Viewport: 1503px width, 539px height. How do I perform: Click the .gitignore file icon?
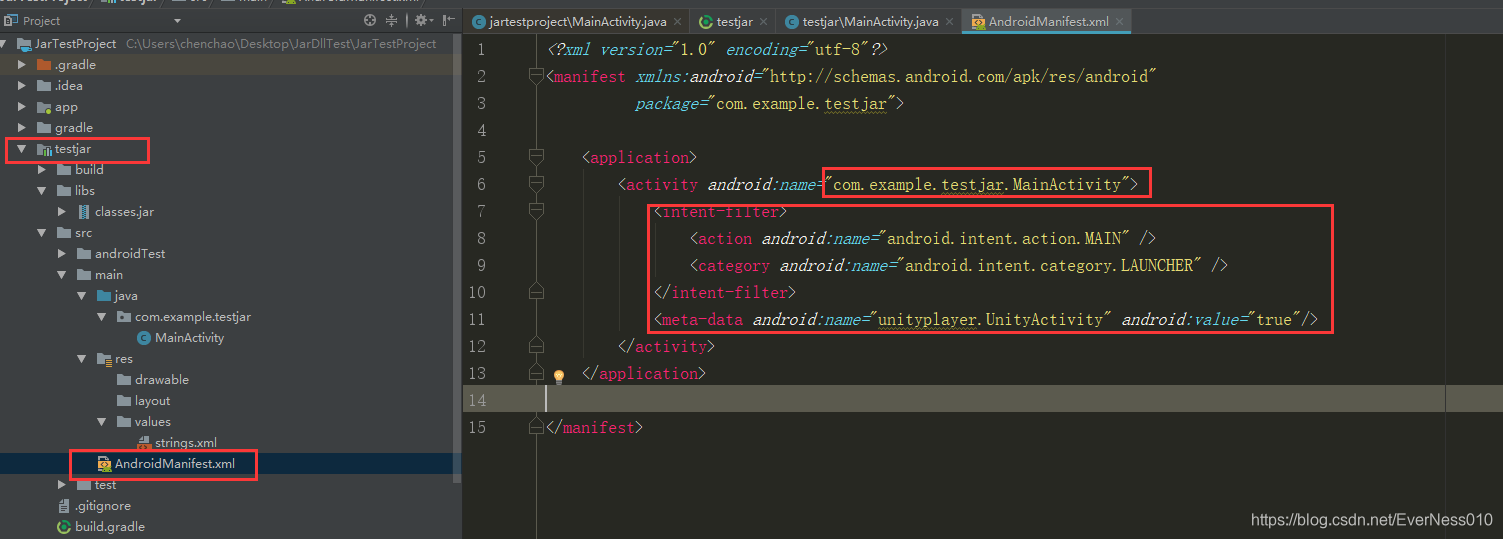point(64,506)
